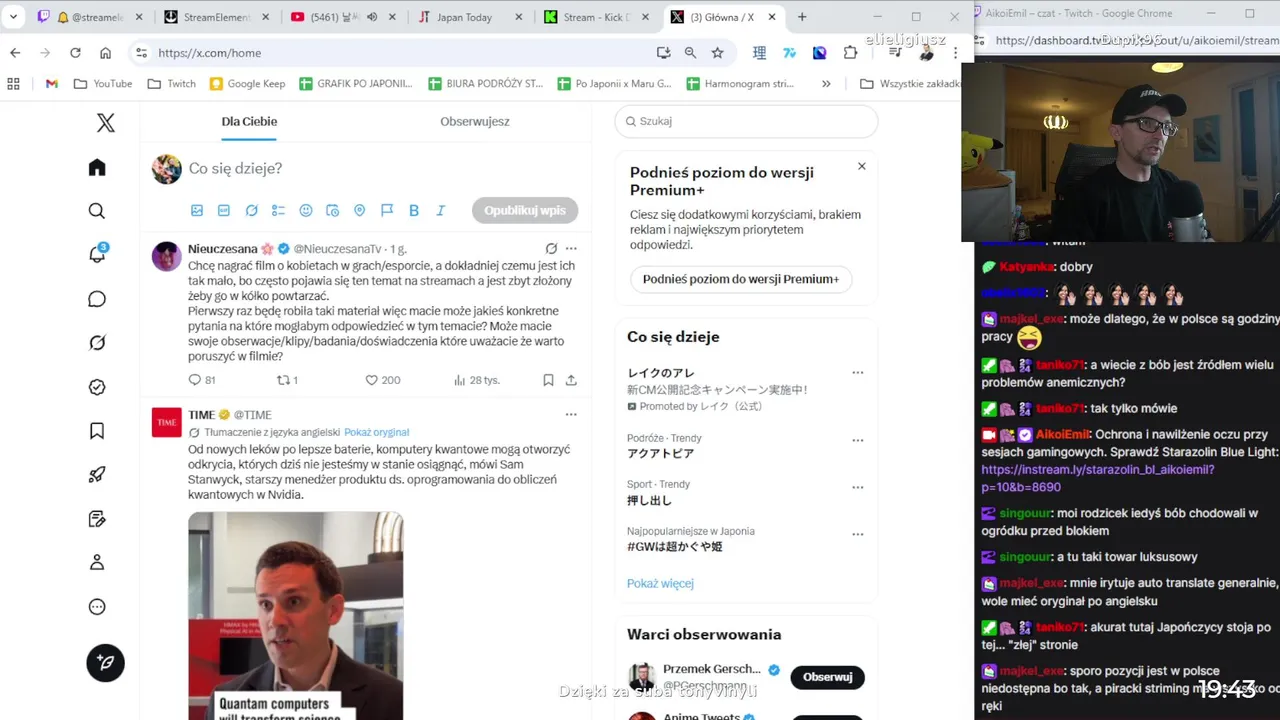Open Explore search in X sidebar
Screen dimensions: 1280x720
point(97,211)
